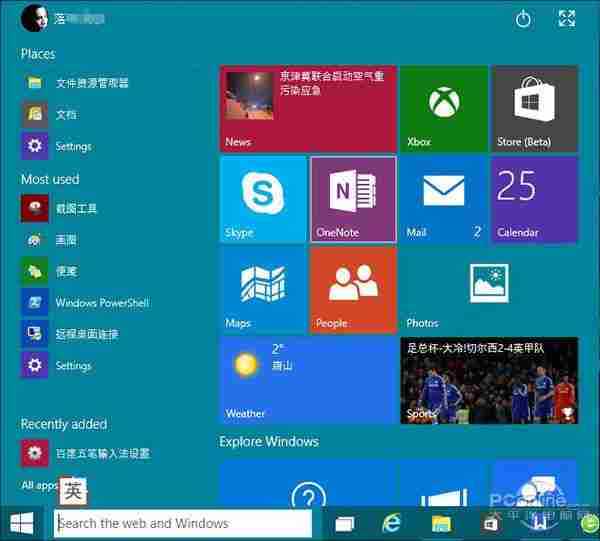Open 文件资源管理器 in Places
The height and width of the screenshot is (541, 600).
[91, 83]
